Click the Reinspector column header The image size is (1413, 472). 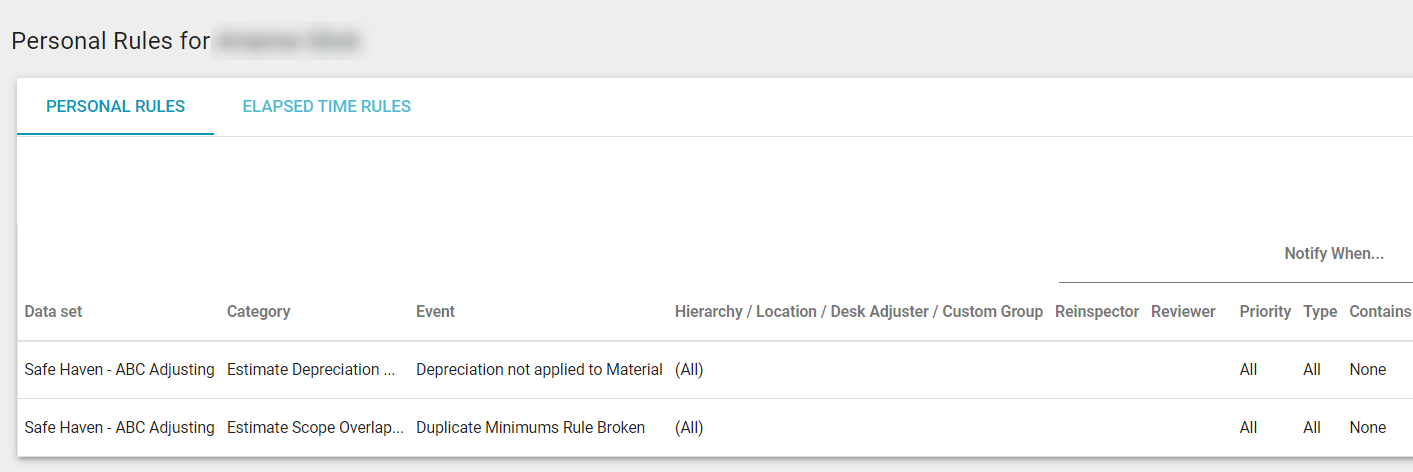pos(1097,311)
